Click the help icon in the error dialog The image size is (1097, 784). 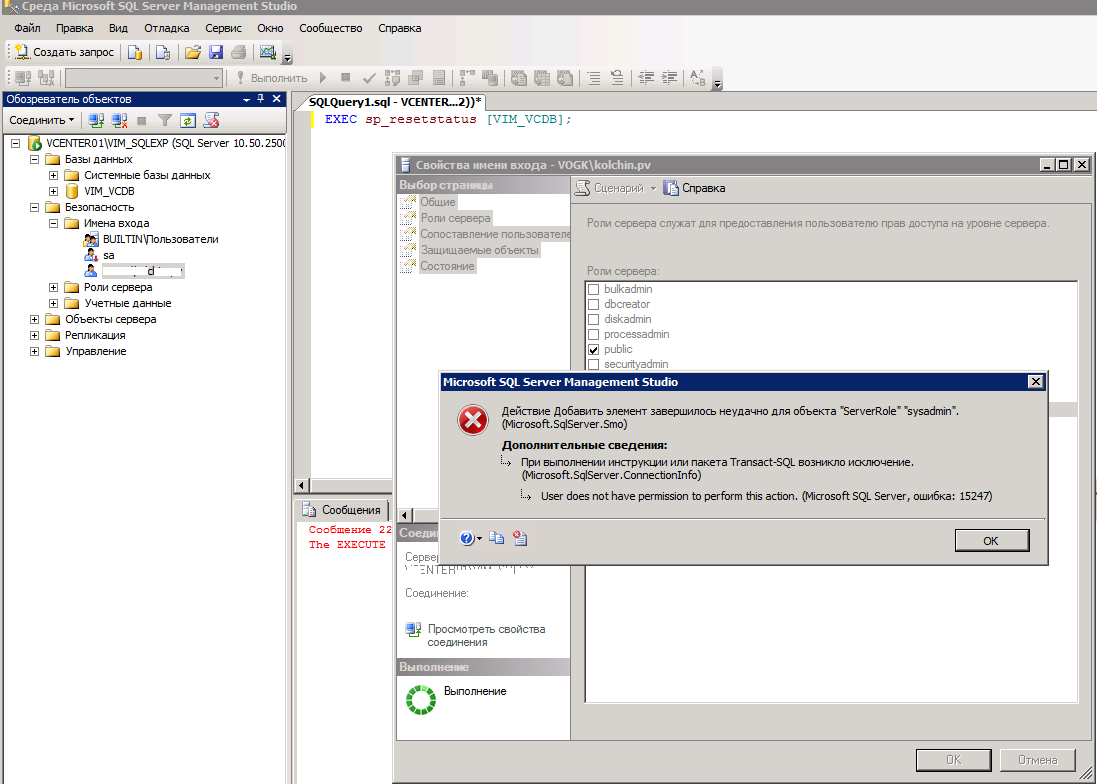pos(467,539)
